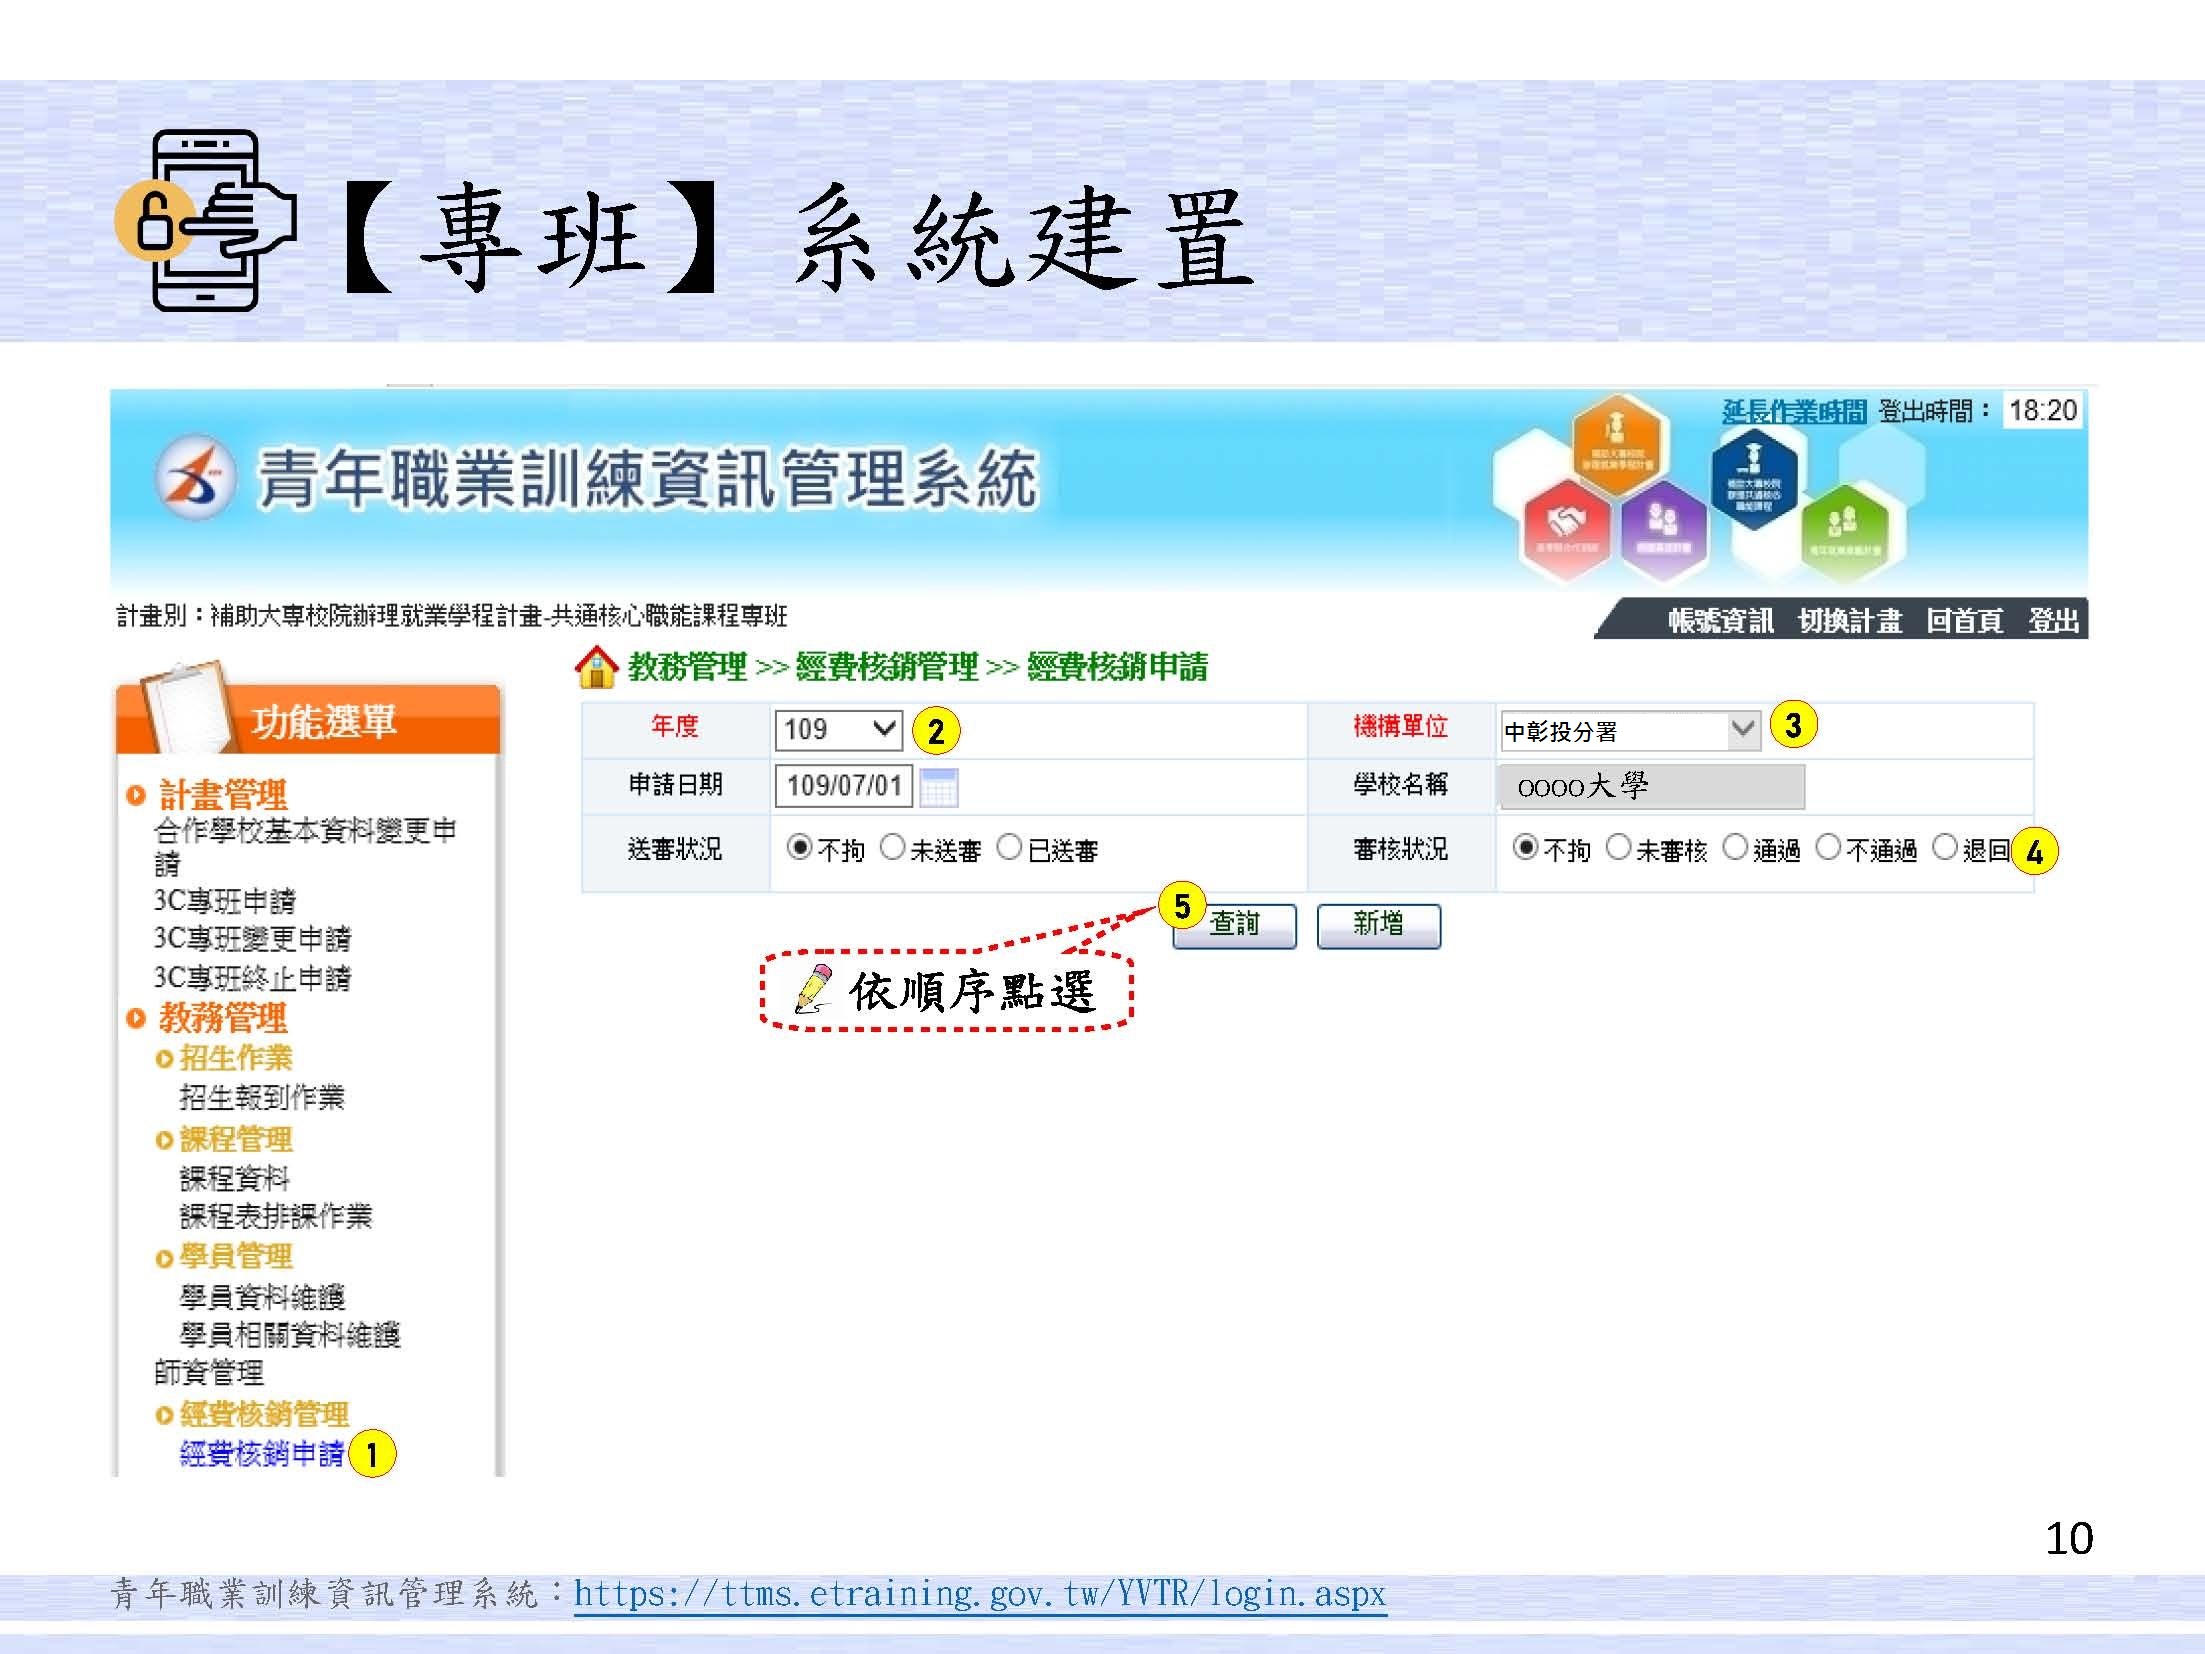Image resolution: width=2205 pixels, height=1654 pixels.
Task: Click the 申請日期 input field
Action: point(843,786)
